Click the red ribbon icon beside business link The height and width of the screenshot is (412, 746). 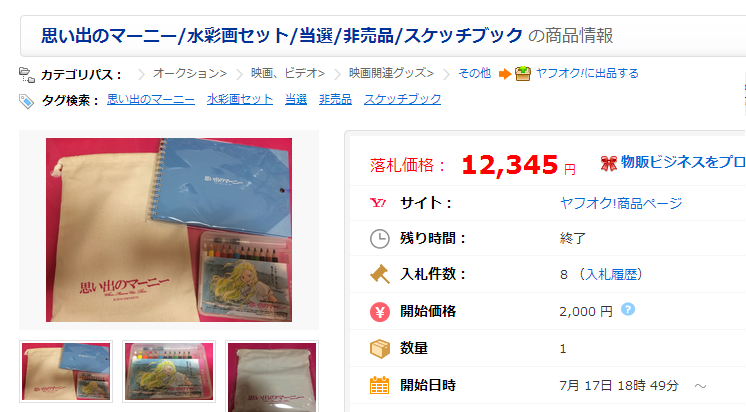[609, 163]
